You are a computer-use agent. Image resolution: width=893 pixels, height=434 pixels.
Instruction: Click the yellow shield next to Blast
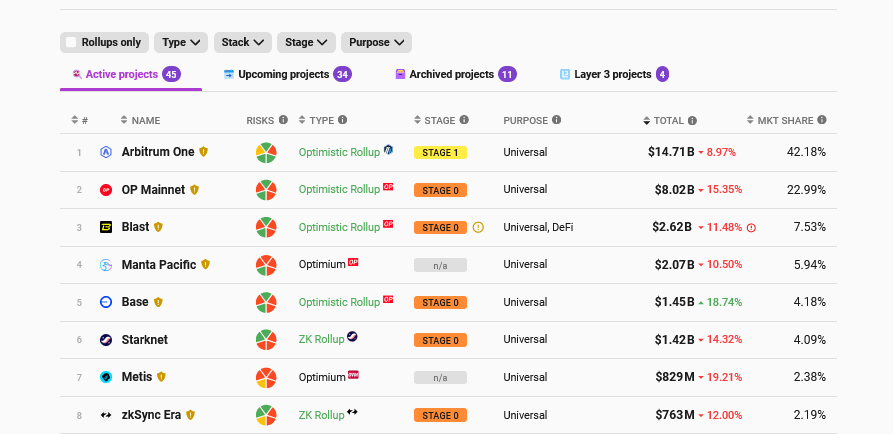click(158, 227)
